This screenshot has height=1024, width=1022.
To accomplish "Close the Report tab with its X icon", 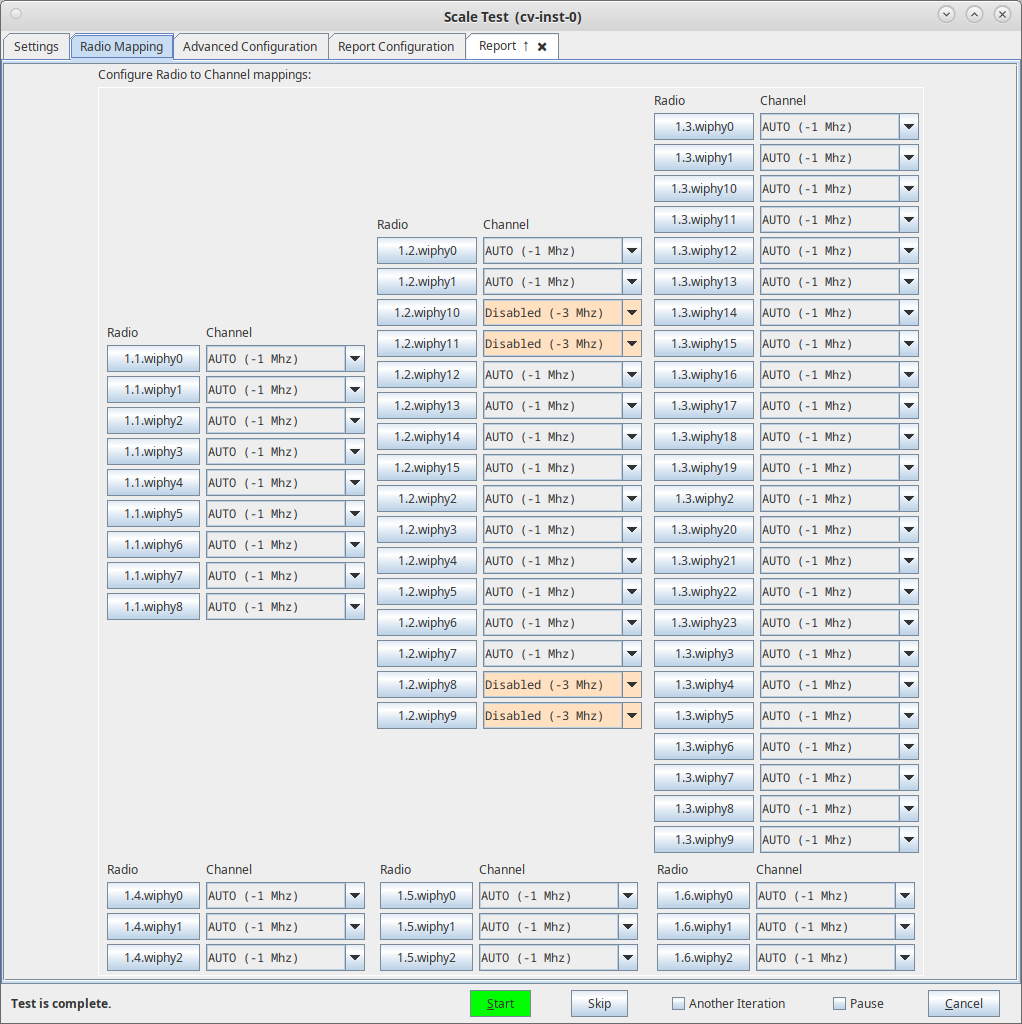I will 542,47.
